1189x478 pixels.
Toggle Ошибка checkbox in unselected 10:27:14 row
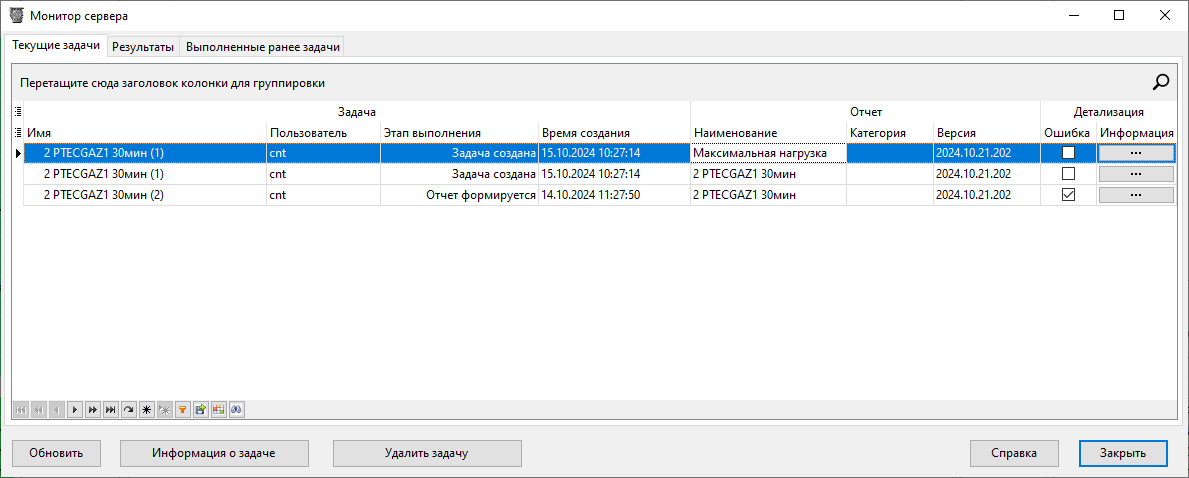(x=1068, y=174)
